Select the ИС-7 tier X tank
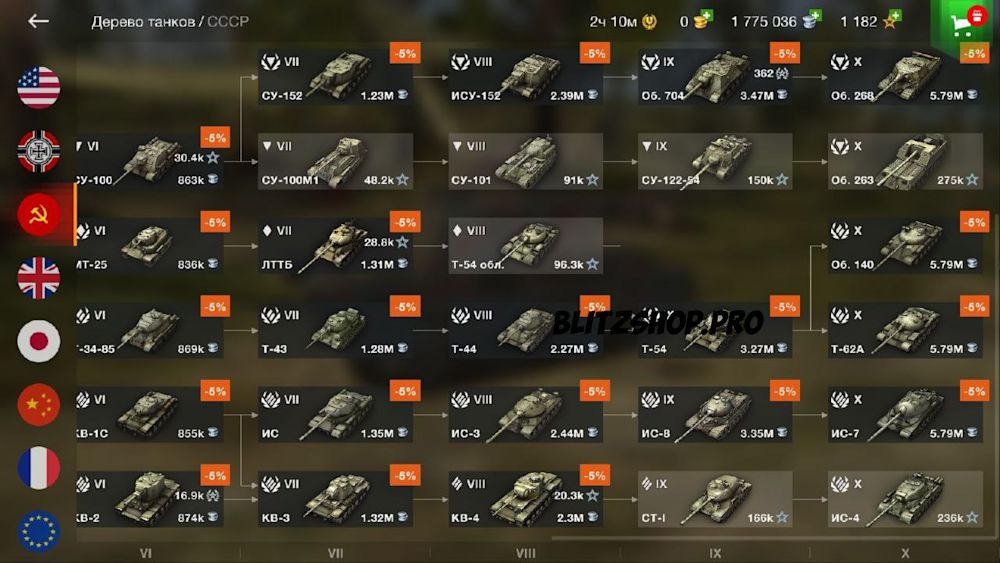Screen dimensions: 1000x563 (x=905, y=414)
